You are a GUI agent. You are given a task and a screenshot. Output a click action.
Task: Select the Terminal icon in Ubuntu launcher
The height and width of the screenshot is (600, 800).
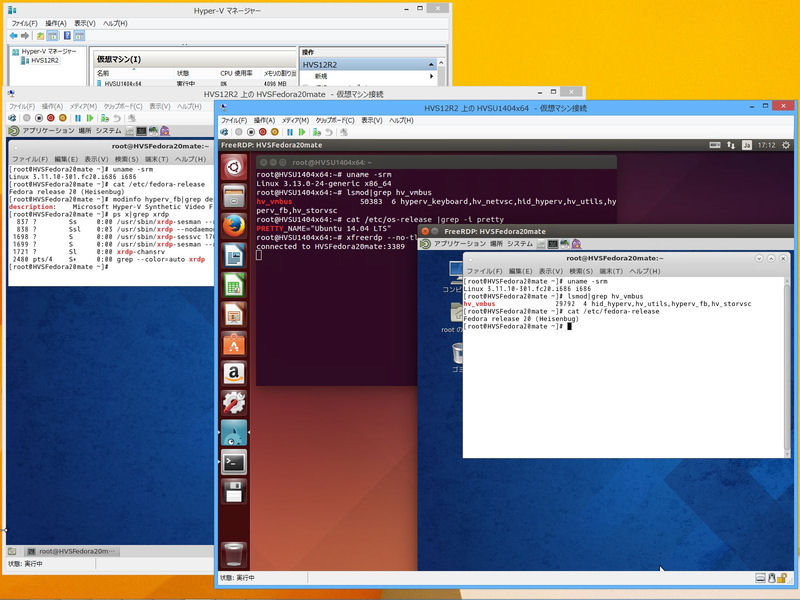(x=234, y=462)
